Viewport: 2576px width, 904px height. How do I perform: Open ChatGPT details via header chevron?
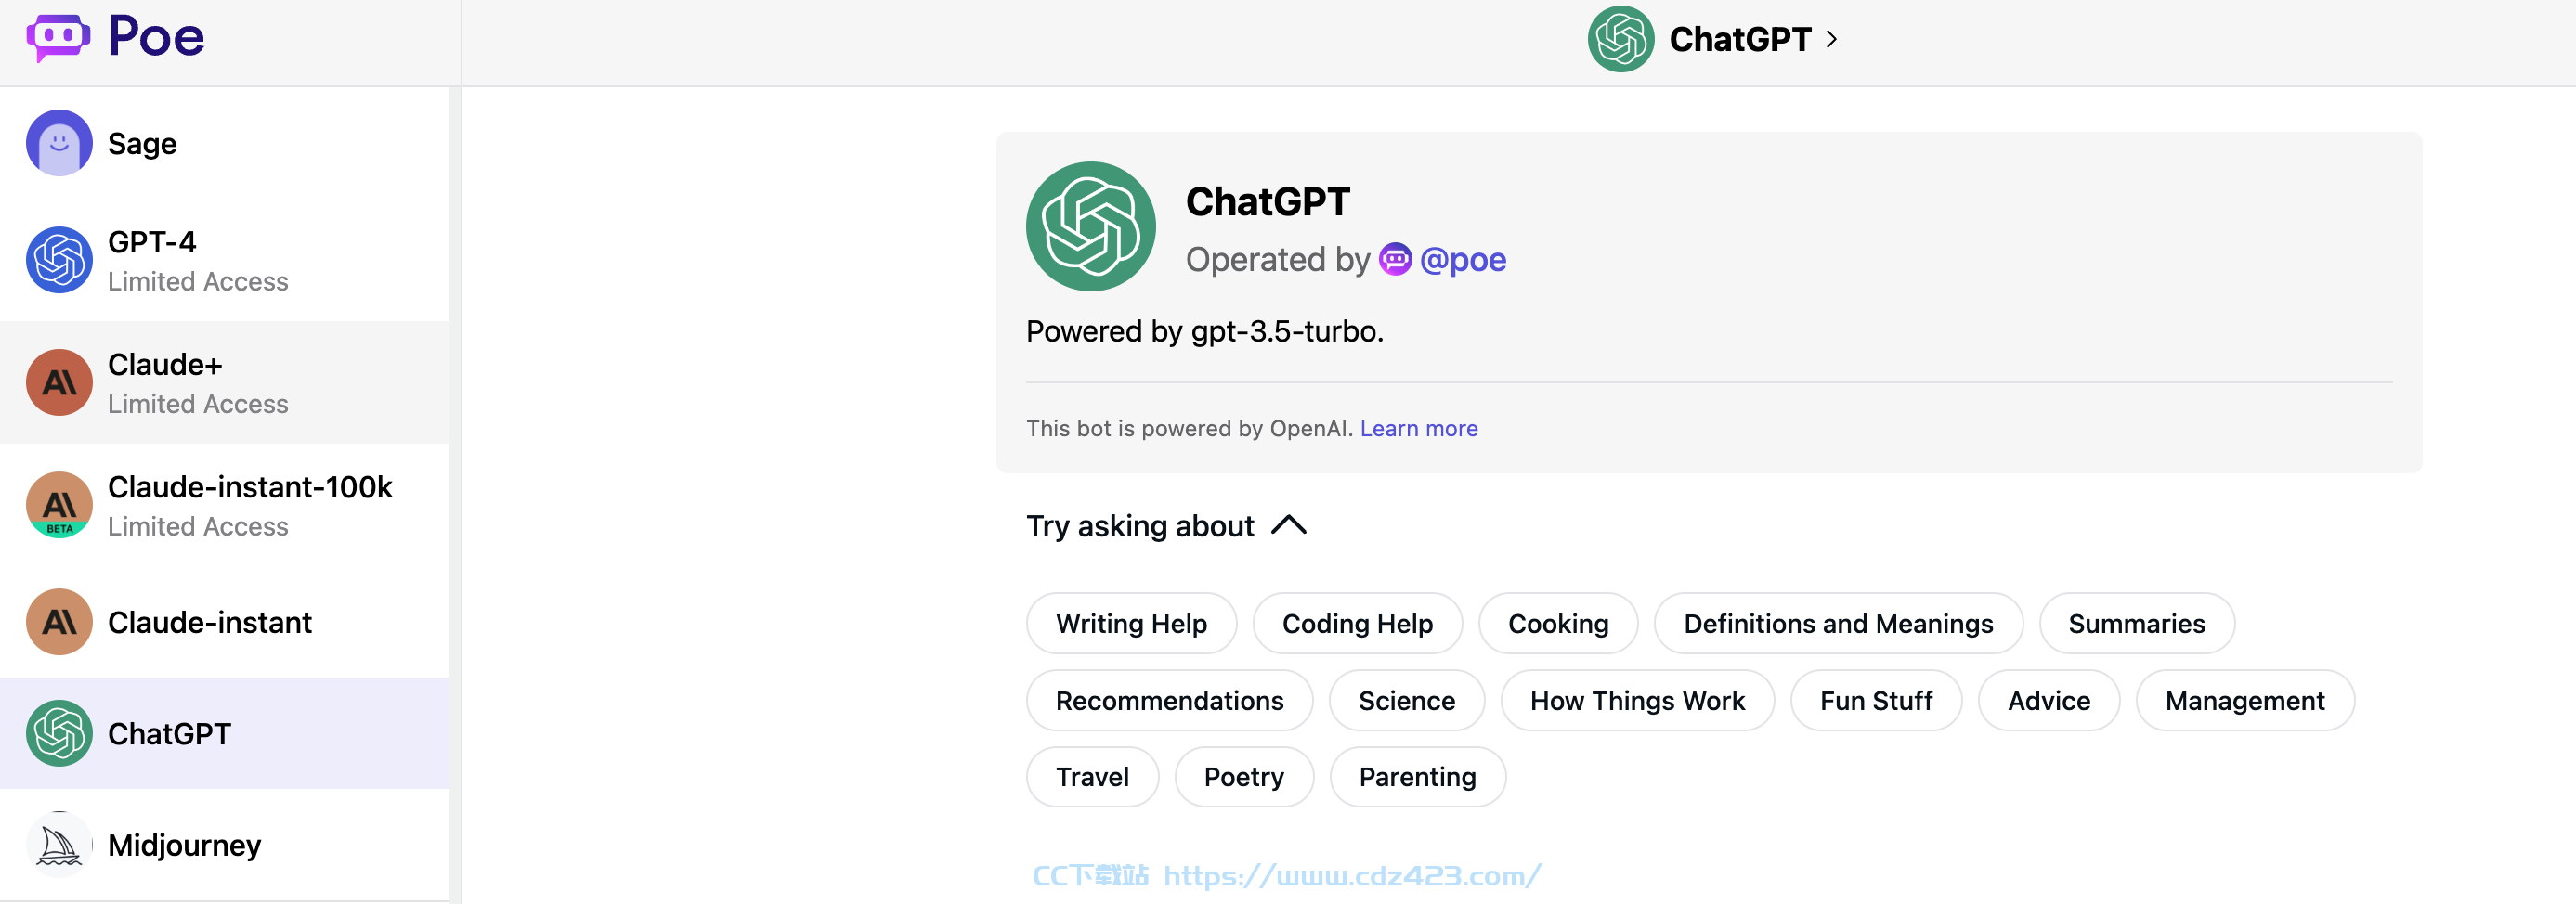click(1832, 39)
